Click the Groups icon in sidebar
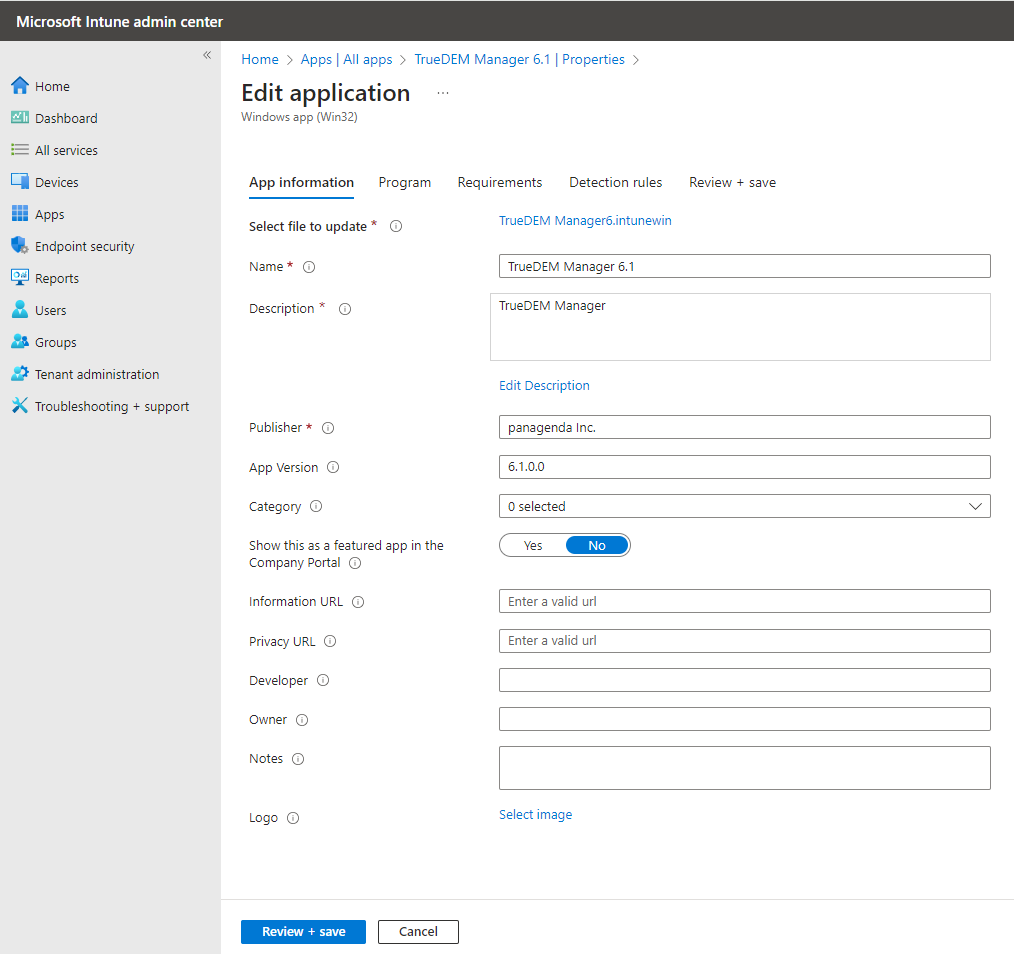1014x954 pixels. (x=19, y=342)
